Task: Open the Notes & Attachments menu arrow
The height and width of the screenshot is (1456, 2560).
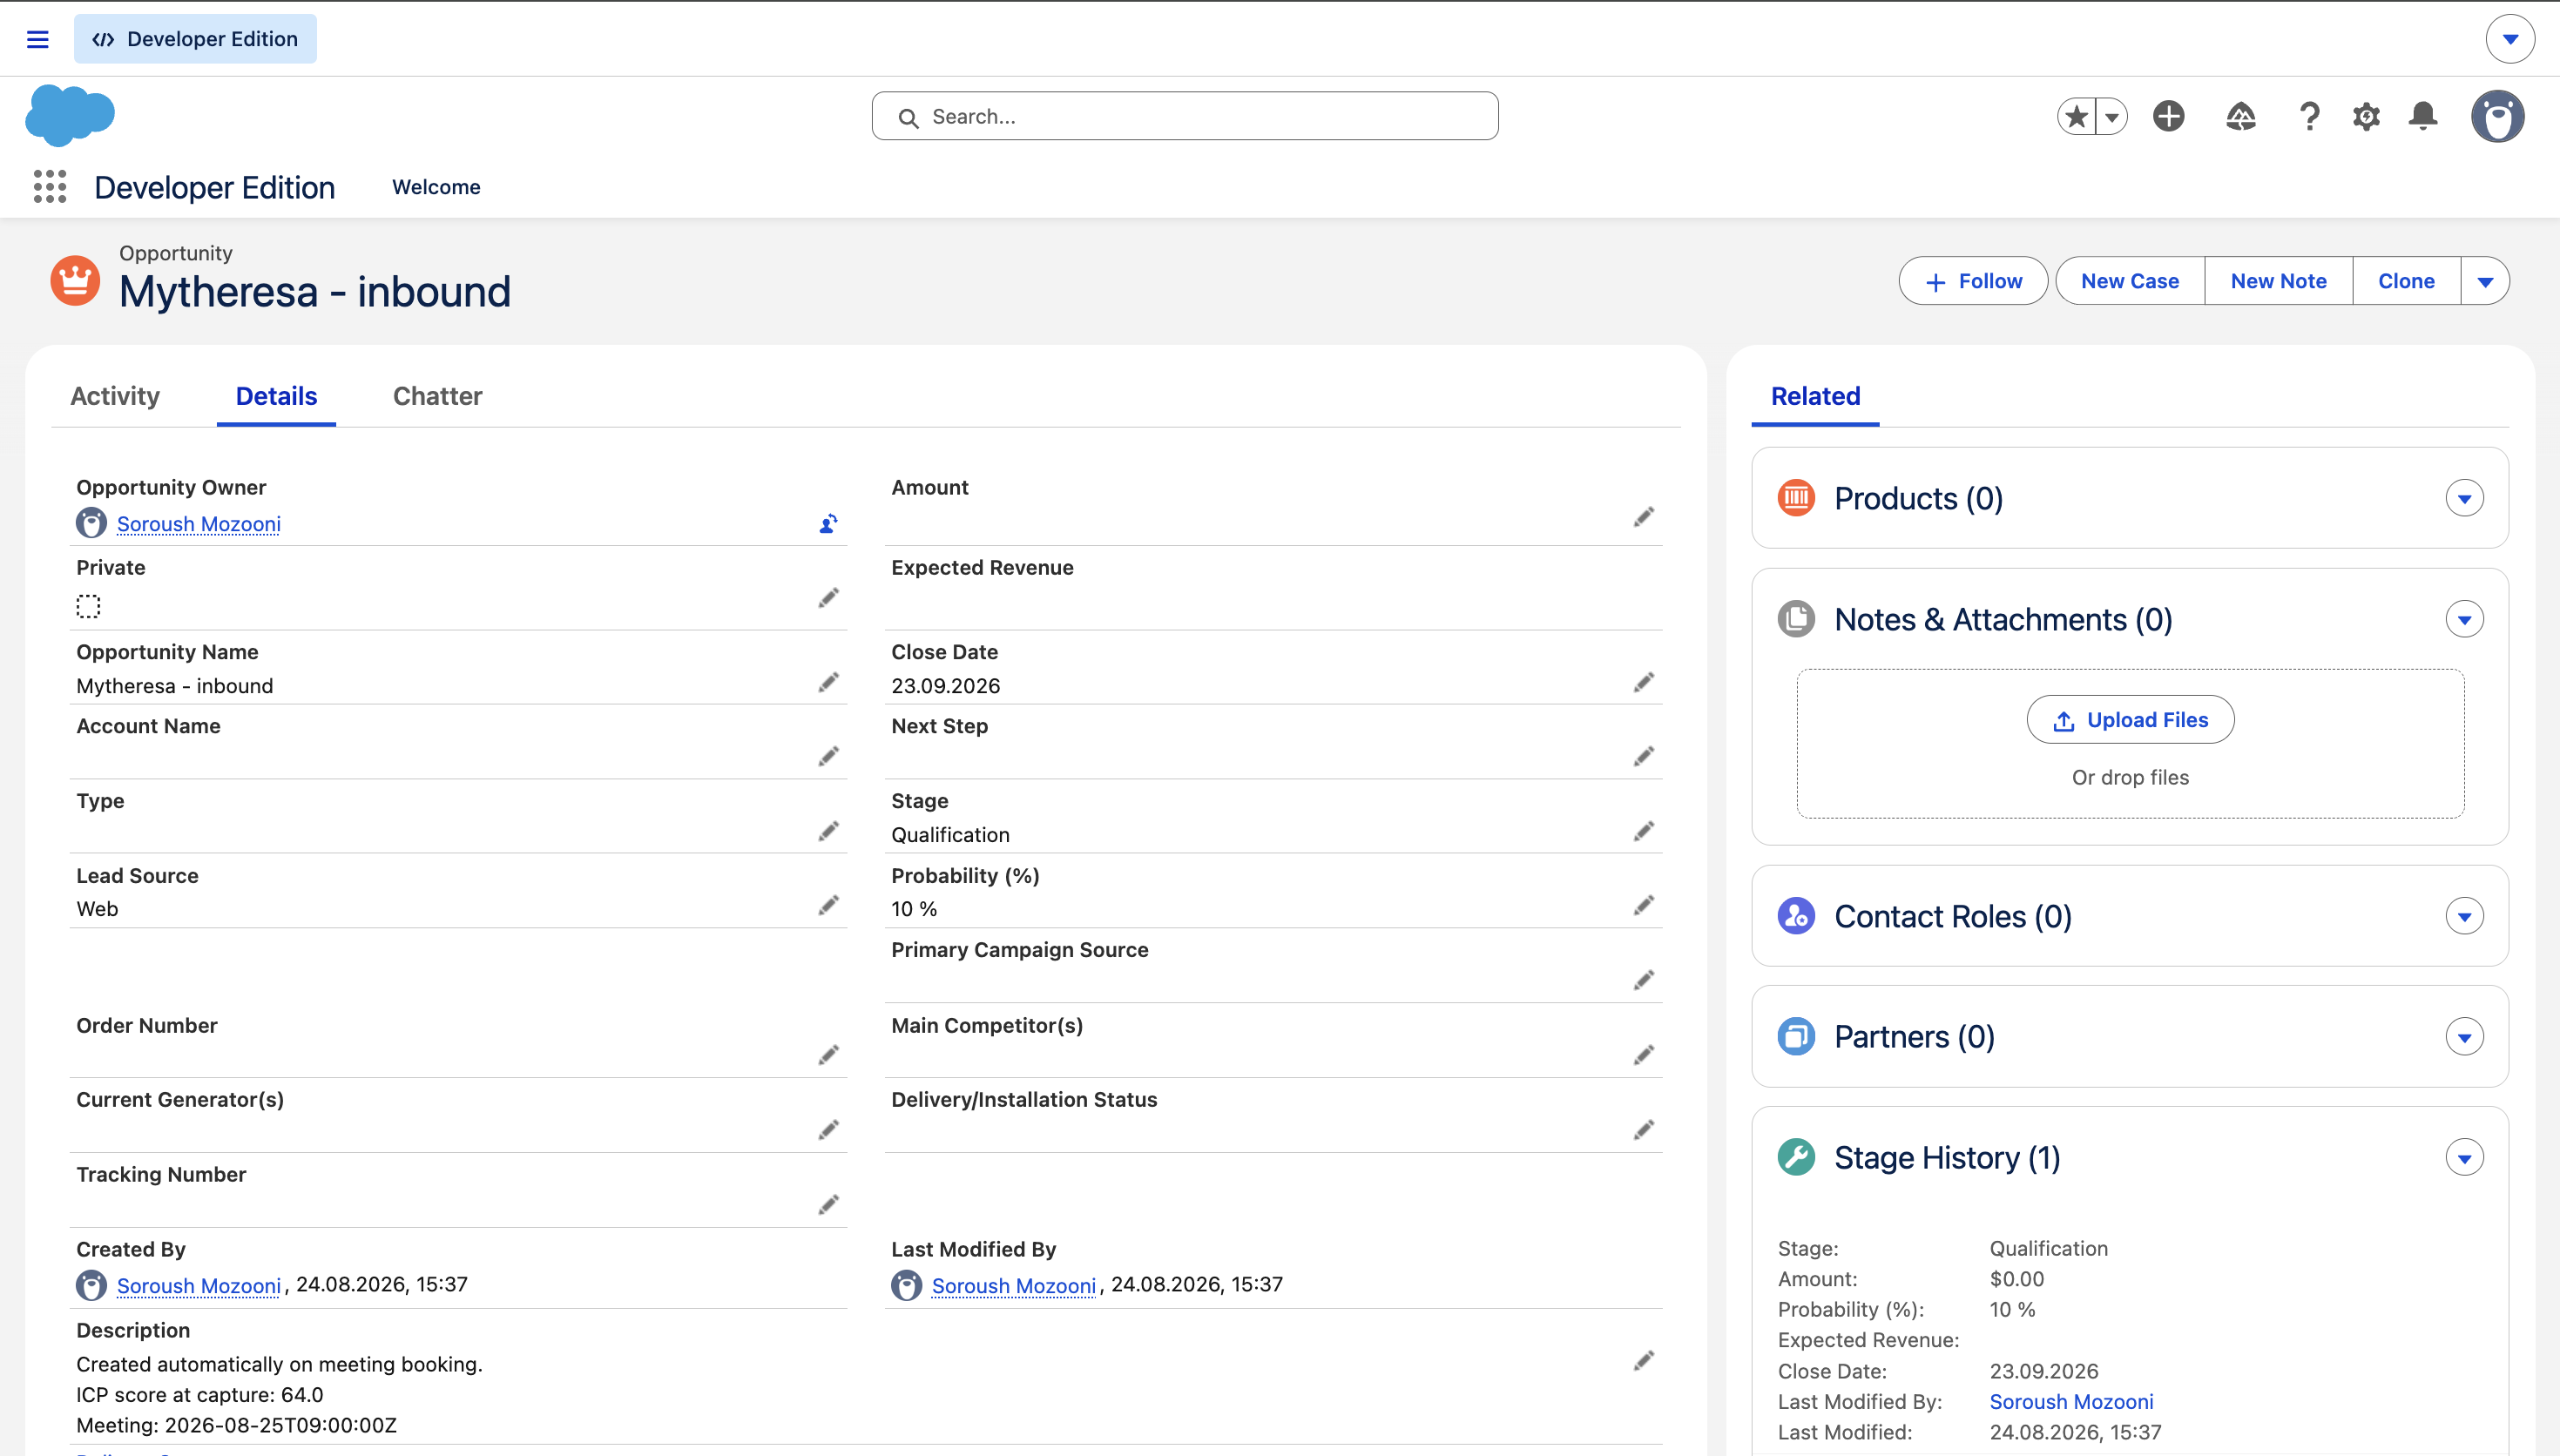Action: (2464, 619)
